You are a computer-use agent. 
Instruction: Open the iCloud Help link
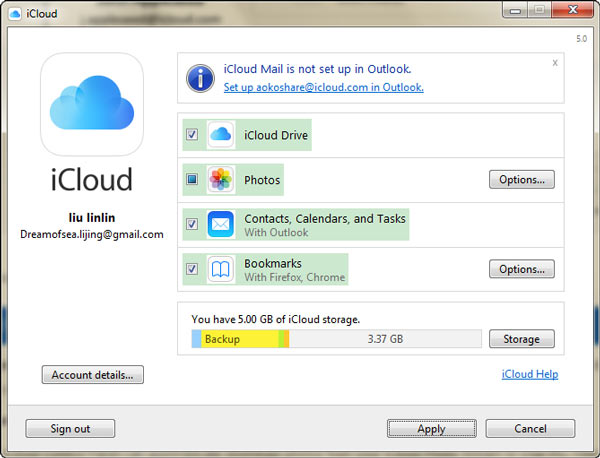point(530,374)
